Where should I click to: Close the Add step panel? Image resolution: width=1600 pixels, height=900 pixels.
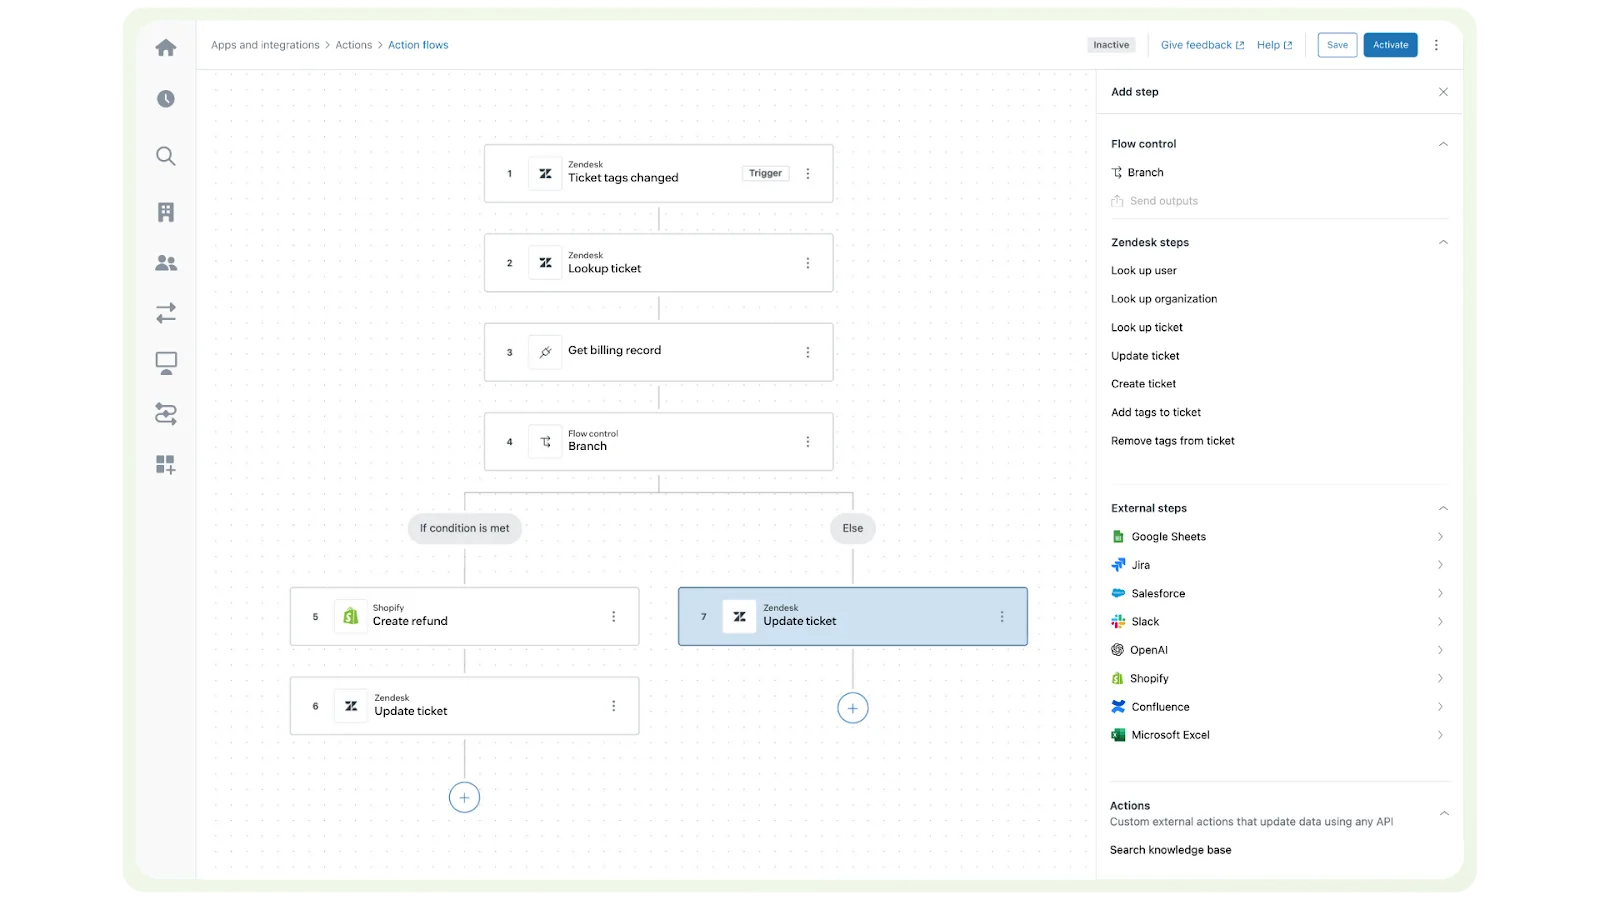click(1443, 91)
